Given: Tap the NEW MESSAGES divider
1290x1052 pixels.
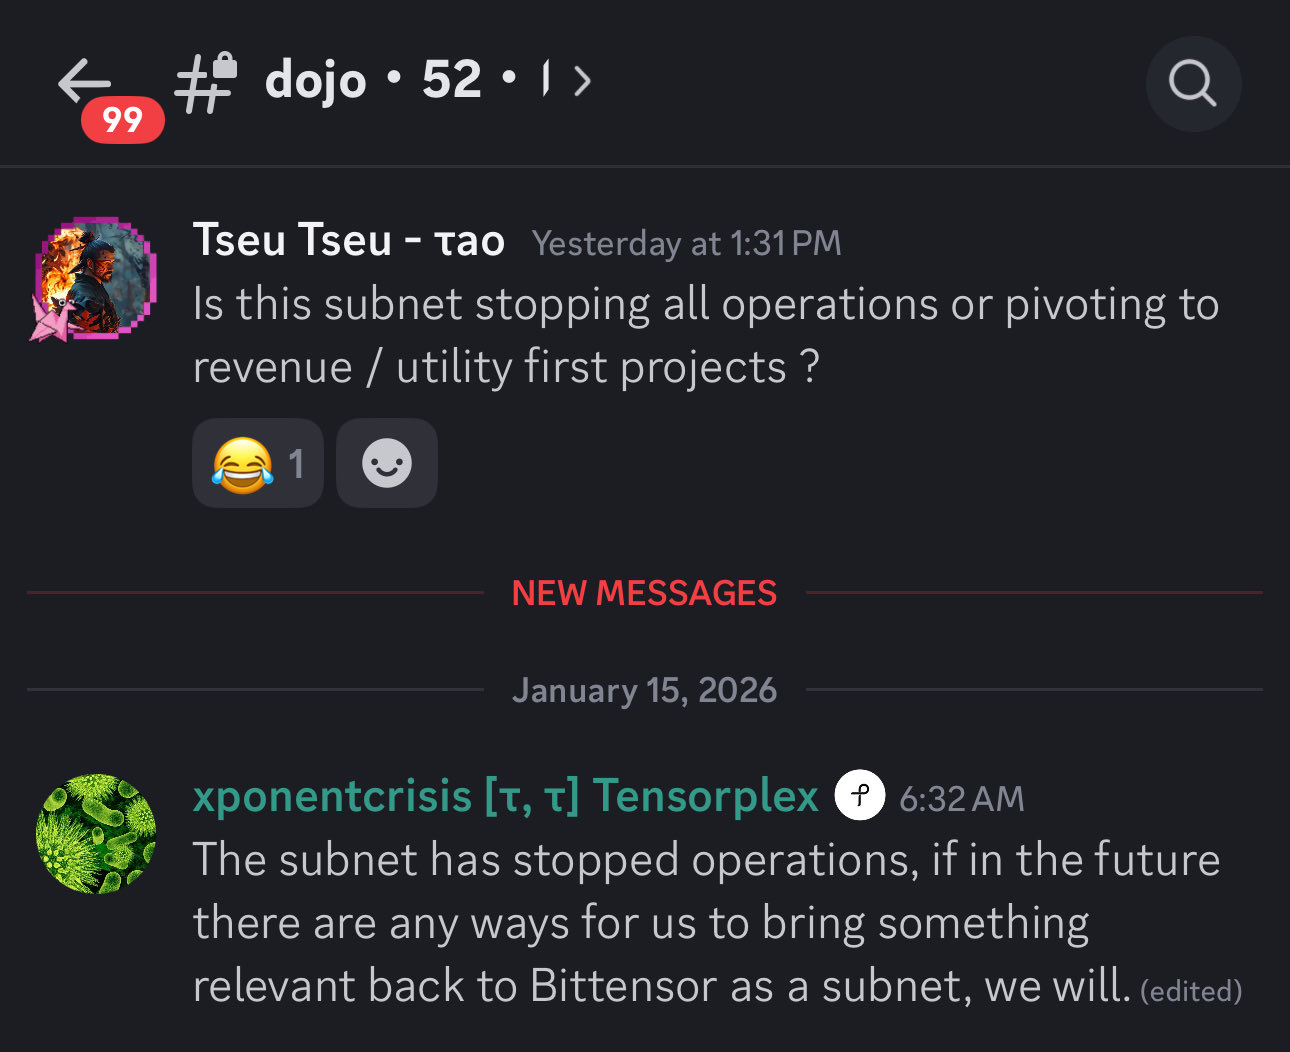Looking at the screenshot, I should pos(644,593).
